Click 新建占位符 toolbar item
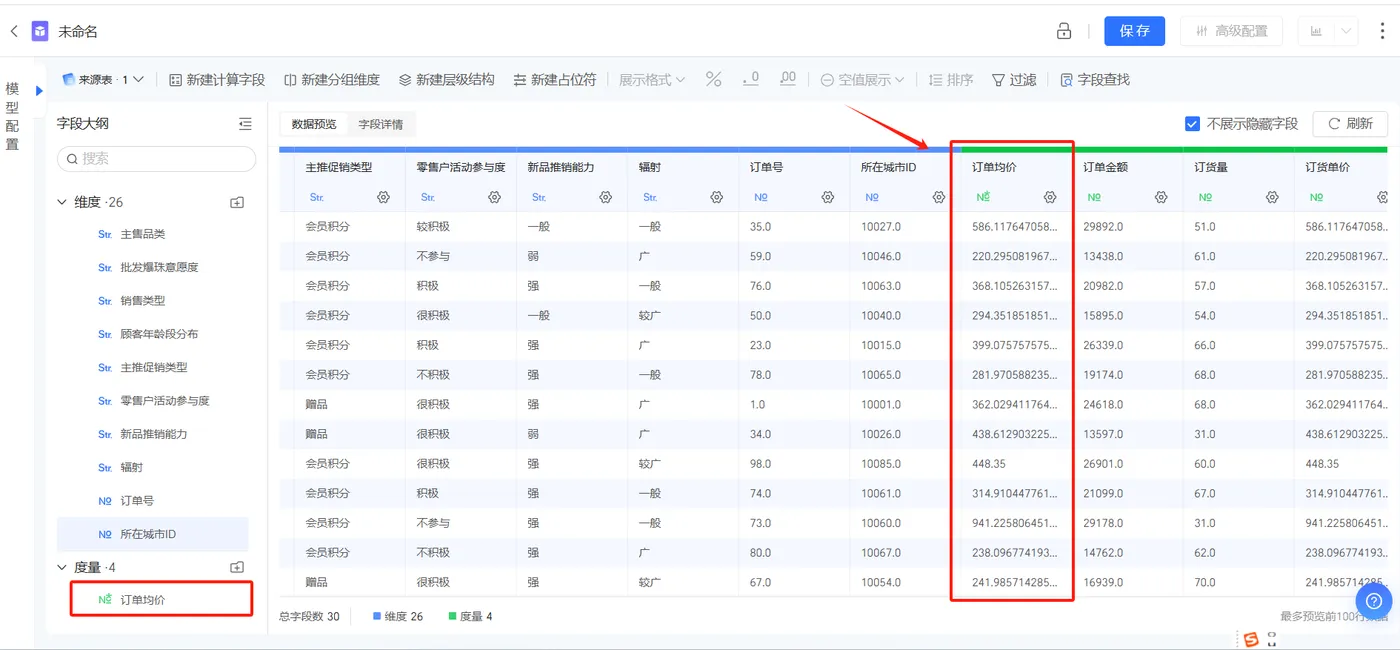Screen dimensions: 1400x650 (x=555, y=79)
